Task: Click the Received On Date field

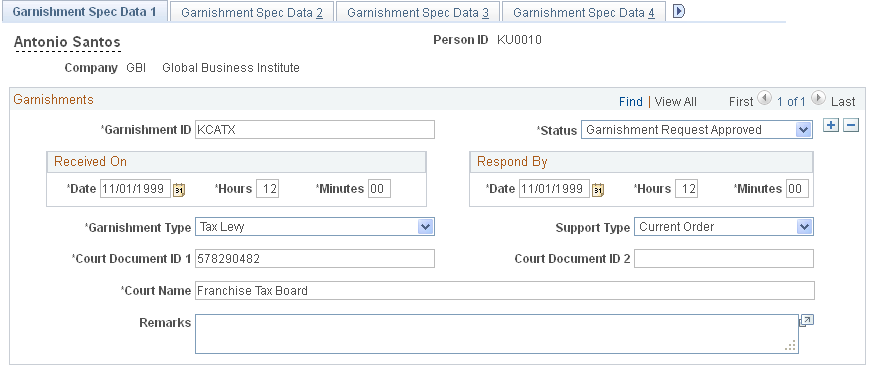Action: click(136, 189)
